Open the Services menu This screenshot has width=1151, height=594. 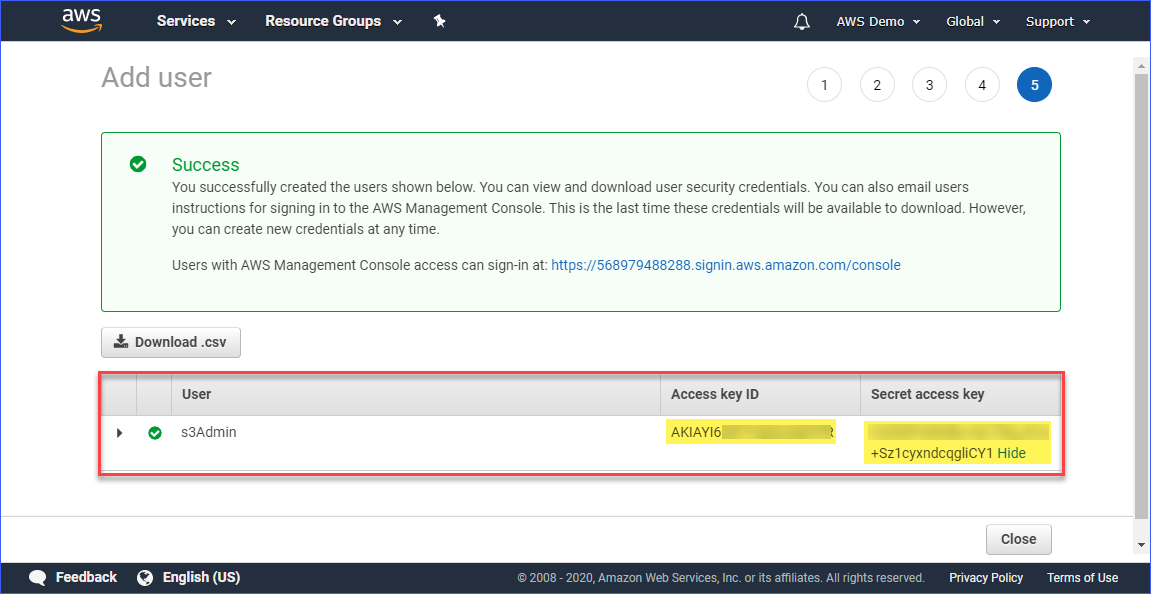pyautogui.click(x=188, y=20)
